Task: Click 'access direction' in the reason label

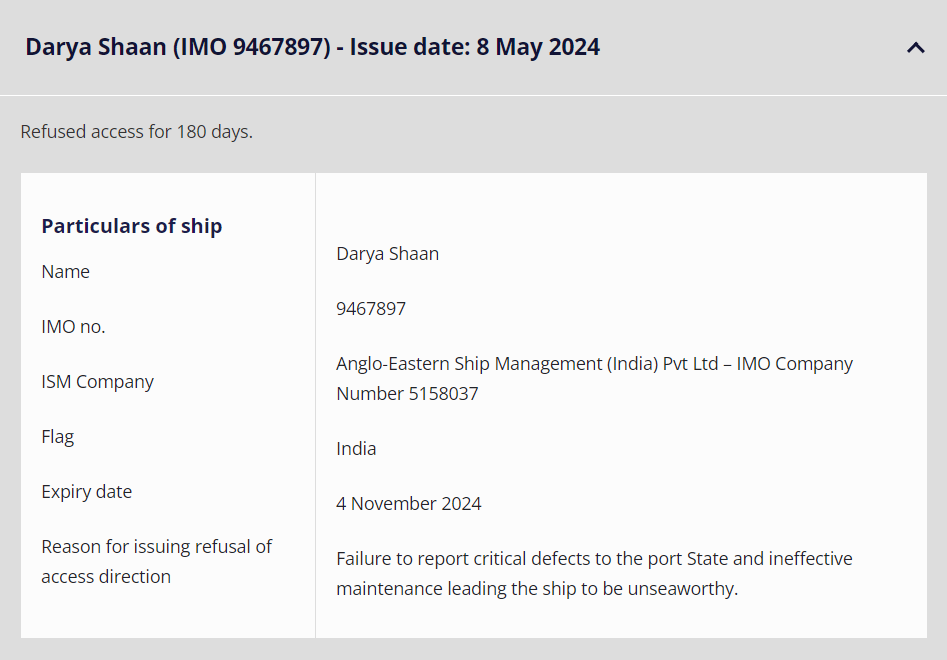Action: pyautogui.click(x=106, y=577)
